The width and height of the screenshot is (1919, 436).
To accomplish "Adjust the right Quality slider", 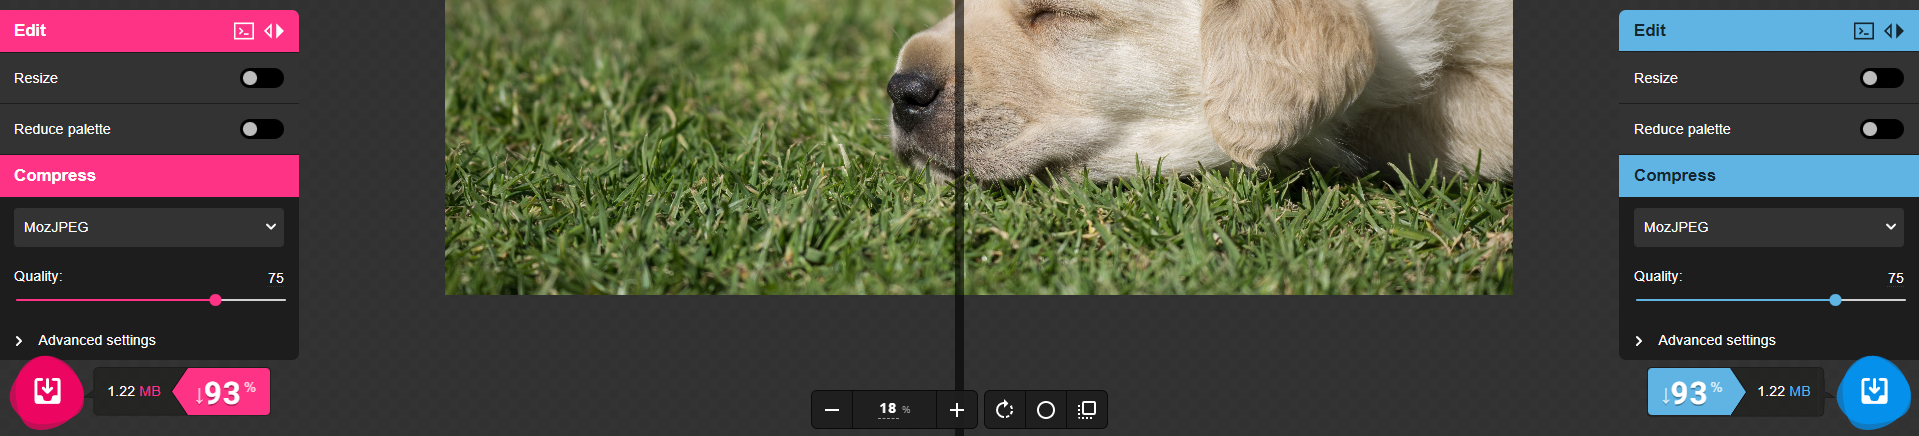I will [1770, 300].
